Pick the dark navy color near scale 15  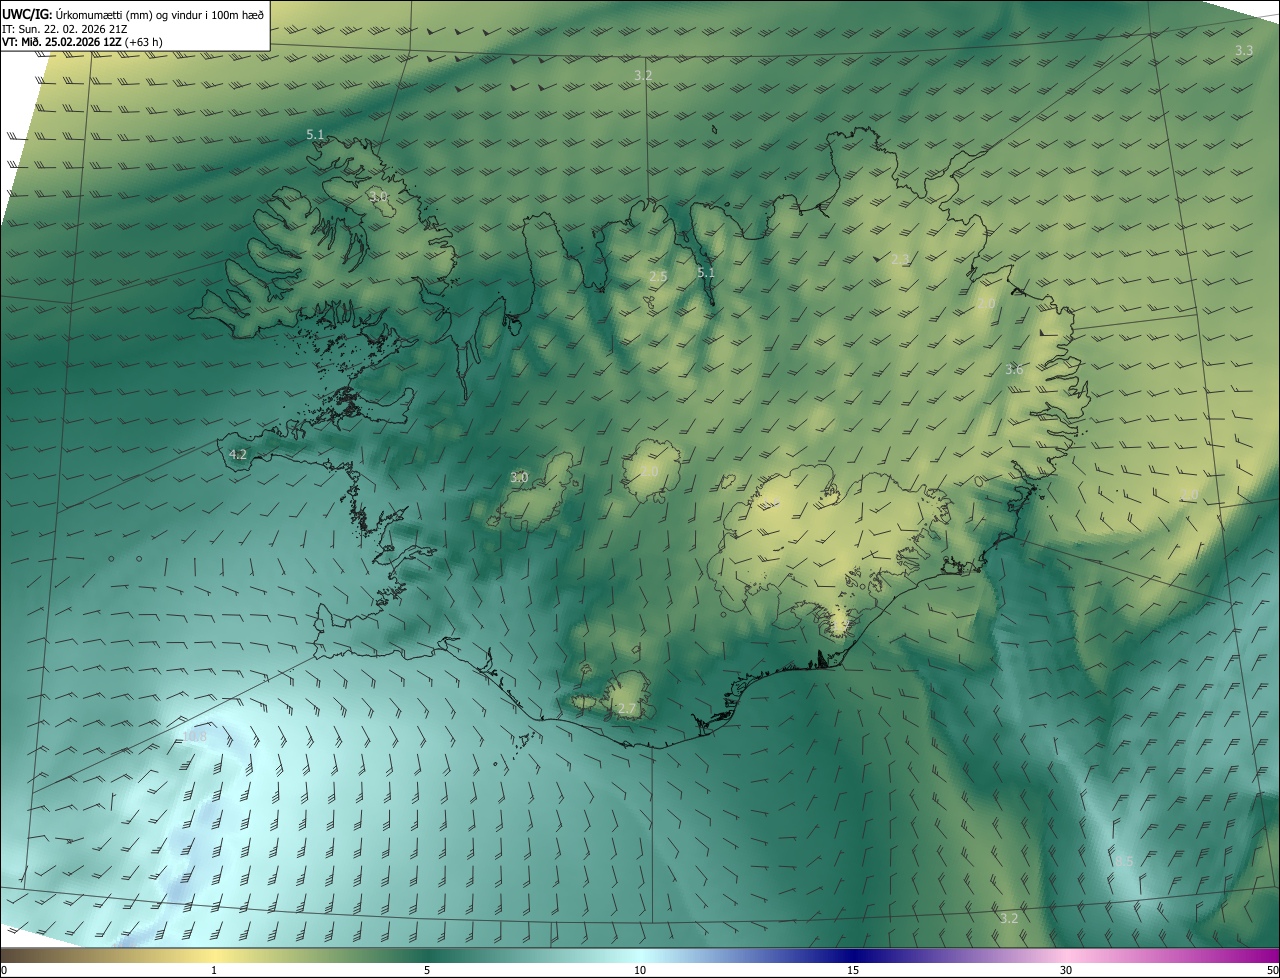point(853,955)
